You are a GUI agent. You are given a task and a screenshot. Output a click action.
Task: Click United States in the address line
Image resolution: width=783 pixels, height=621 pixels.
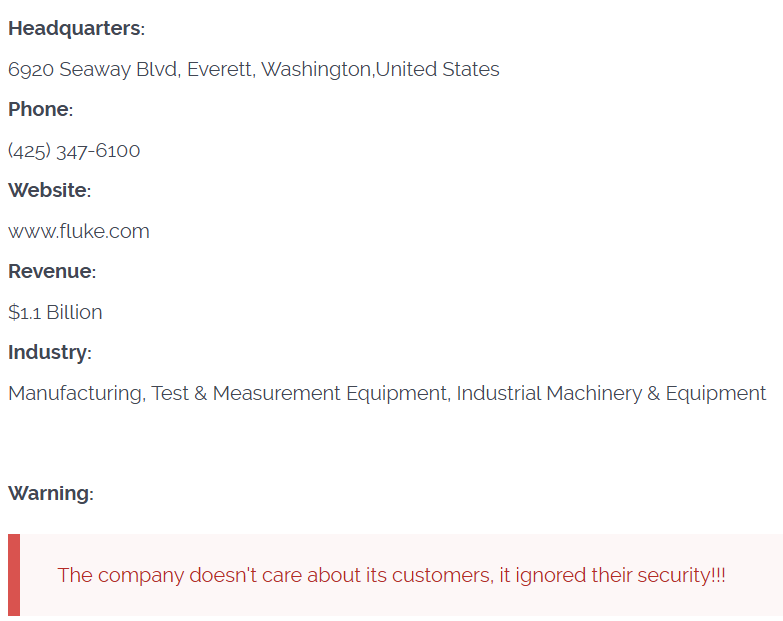coord(437,69)
